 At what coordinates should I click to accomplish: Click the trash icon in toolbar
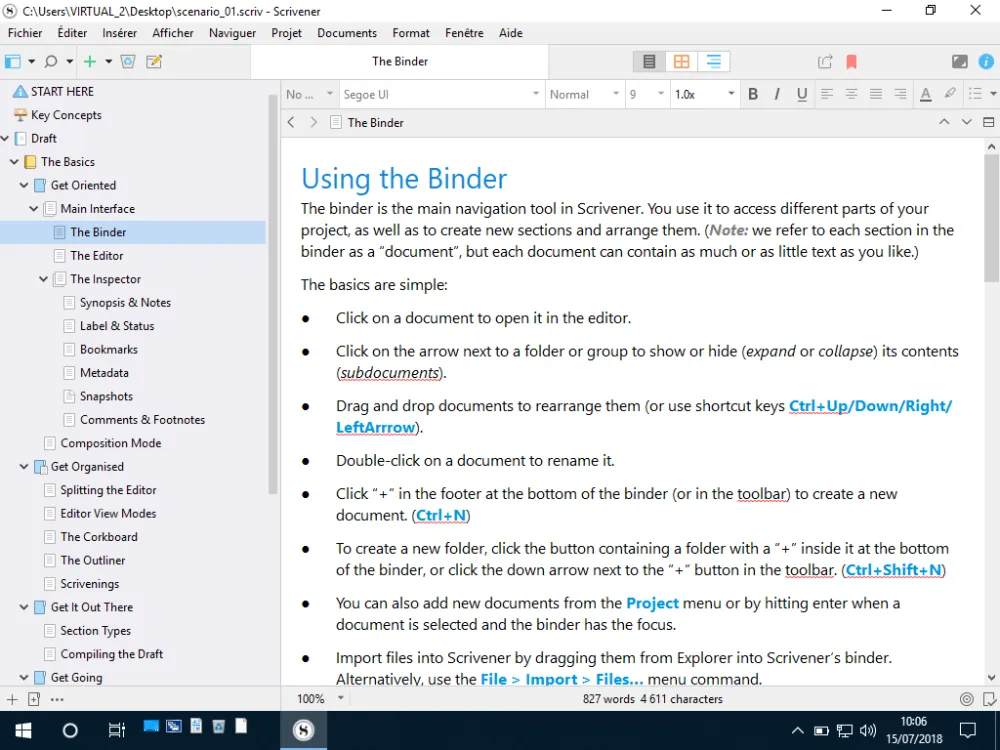128,61
